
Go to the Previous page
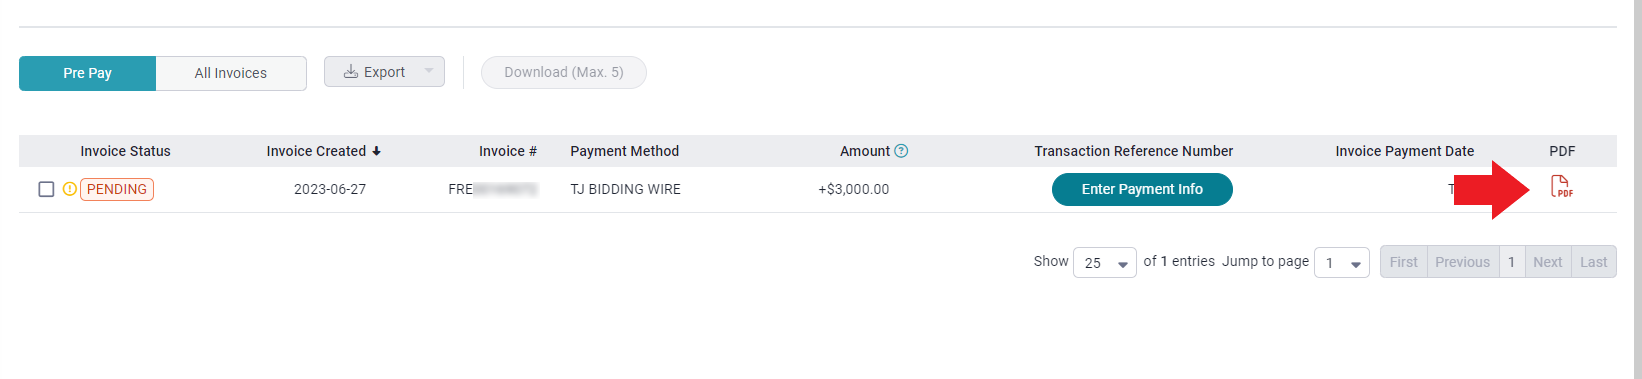click(x=1462, y=262)
